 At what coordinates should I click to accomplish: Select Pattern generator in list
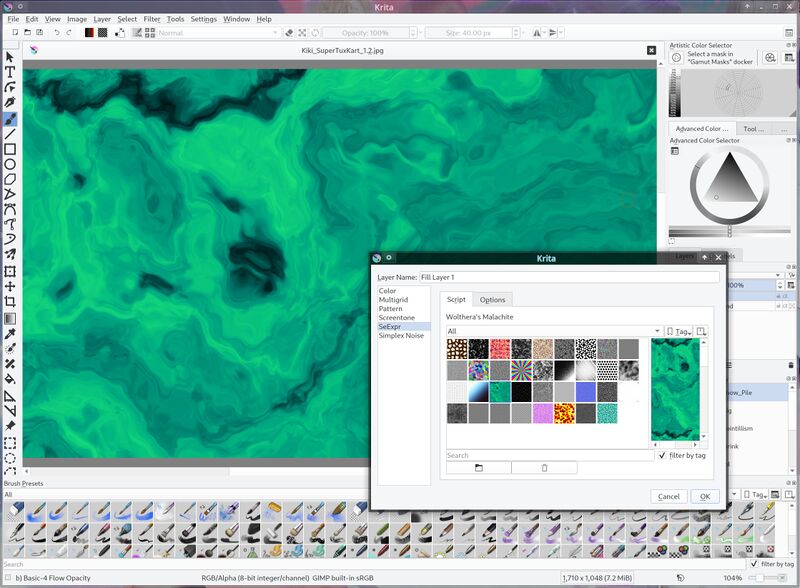[x=404, y=309]
